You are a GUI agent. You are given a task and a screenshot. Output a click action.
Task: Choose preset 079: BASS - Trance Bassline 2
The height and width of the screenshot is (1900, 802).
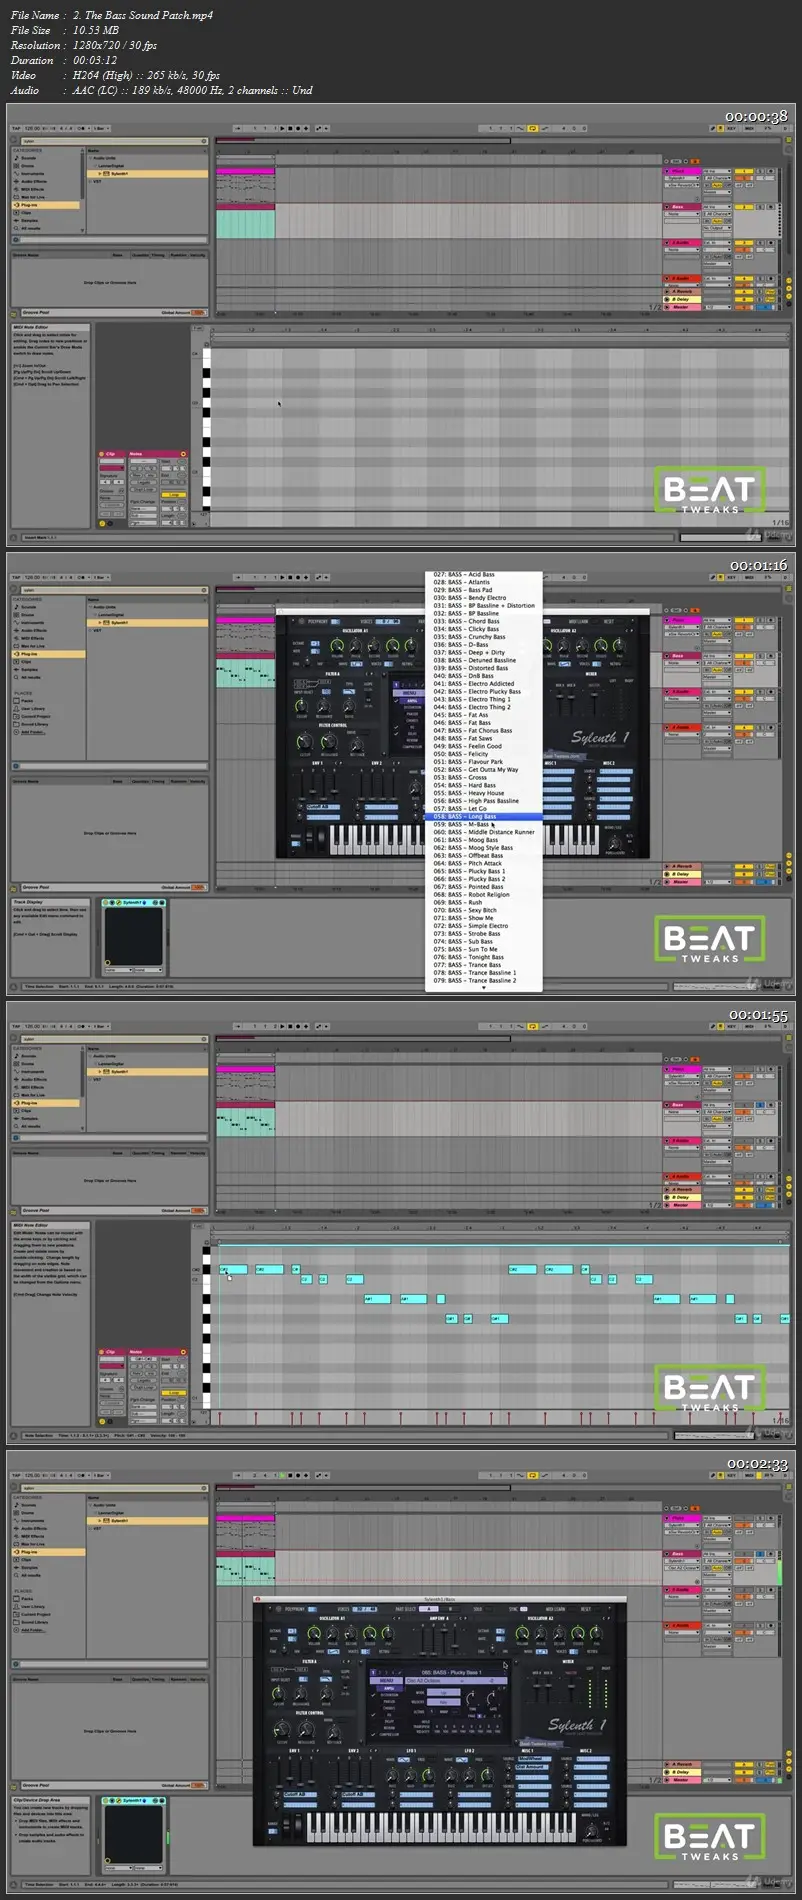pos(484,981)
